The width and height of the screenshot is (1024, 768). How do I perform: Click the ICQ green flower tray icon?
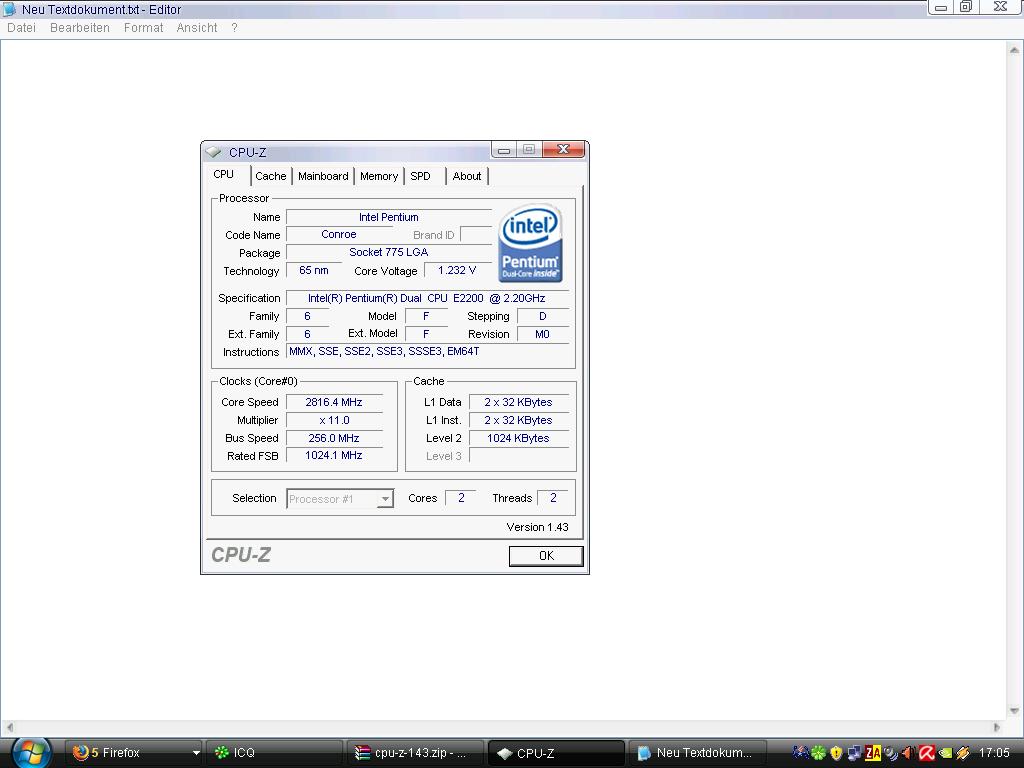click(818, 752)
